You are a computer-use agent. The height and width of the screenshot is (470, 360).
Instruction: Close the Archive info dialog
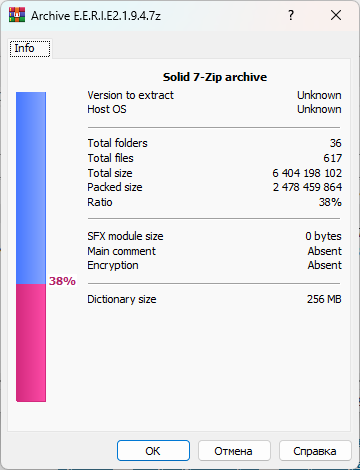[x=336, y=15]
